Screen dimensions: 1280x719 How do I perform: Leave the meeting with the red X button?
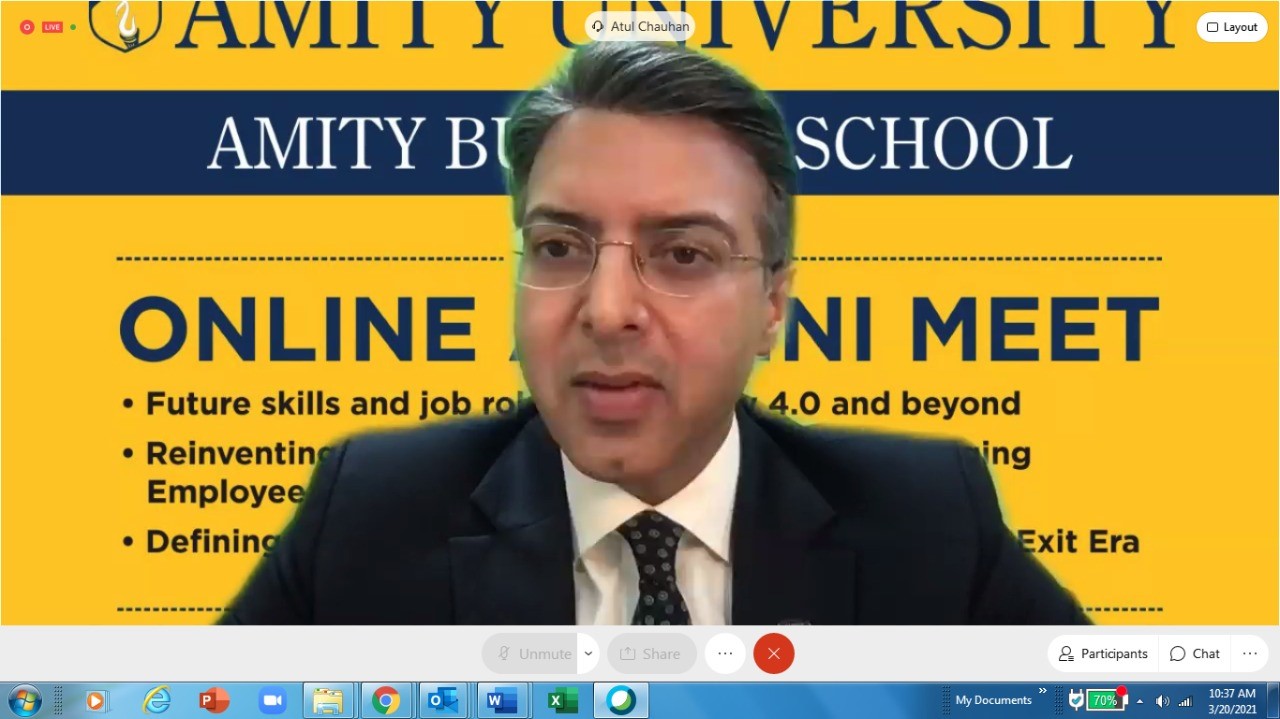pyautogui.click(x=773, y=653)
